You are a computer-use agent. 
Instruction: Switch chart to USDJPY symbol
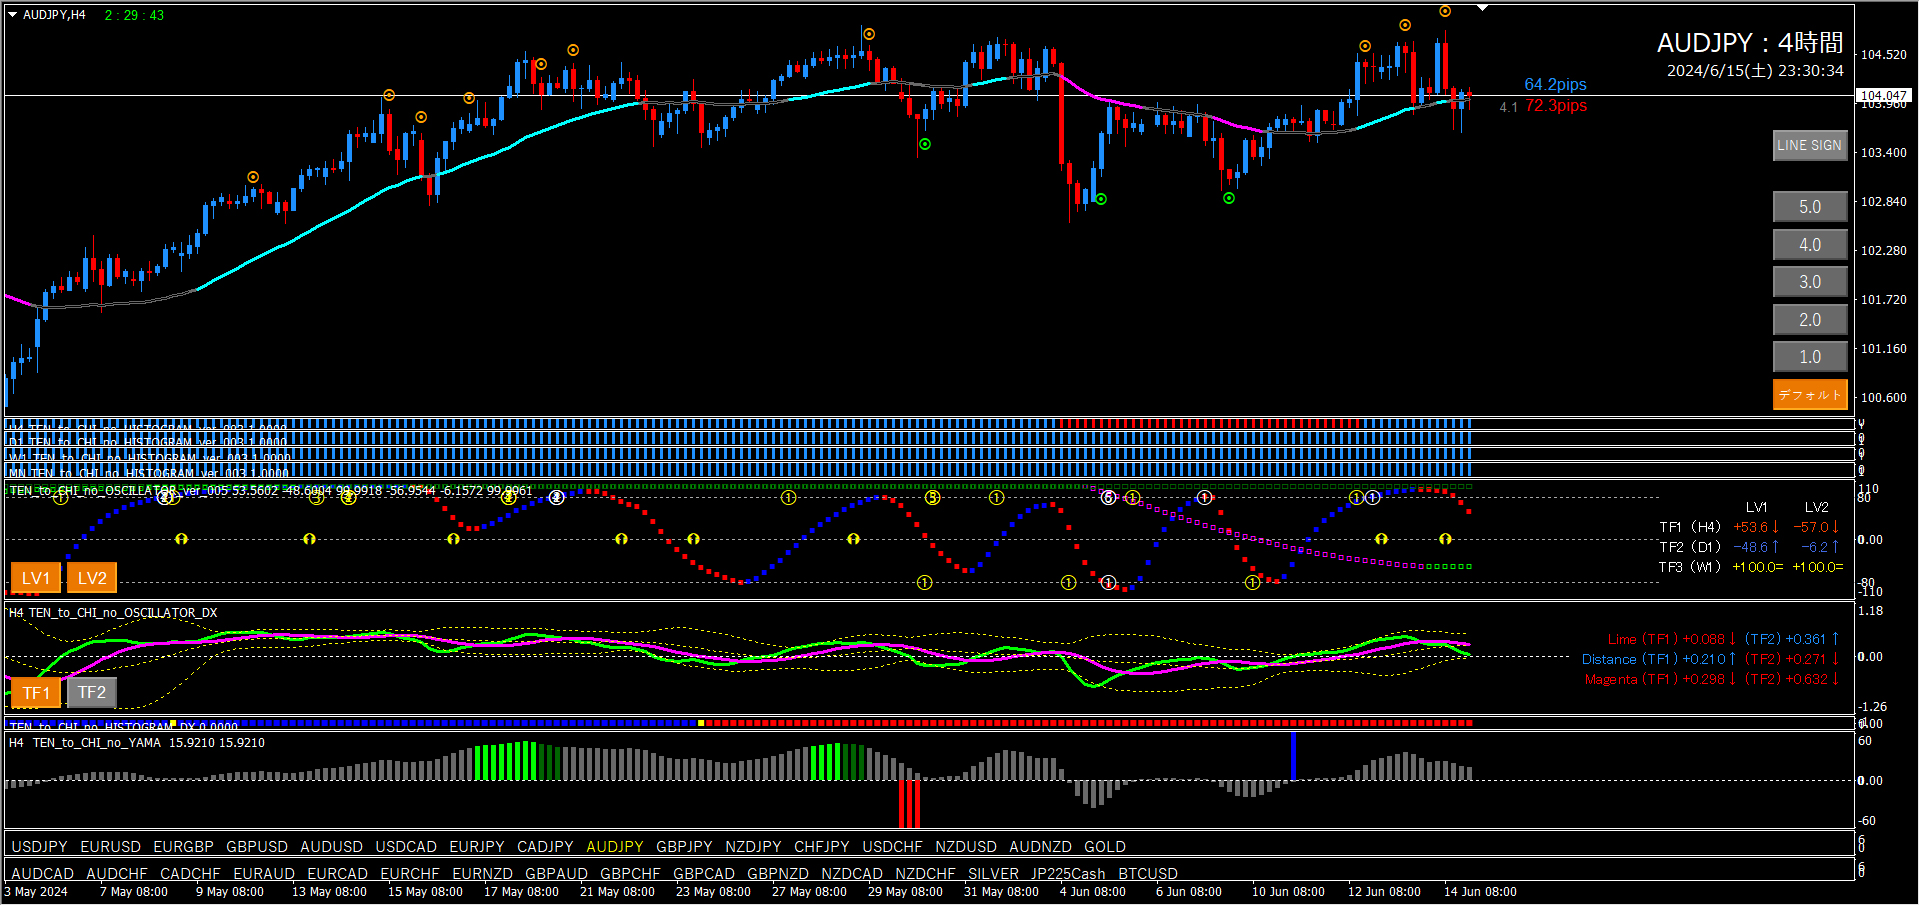(x=39, y=847)
